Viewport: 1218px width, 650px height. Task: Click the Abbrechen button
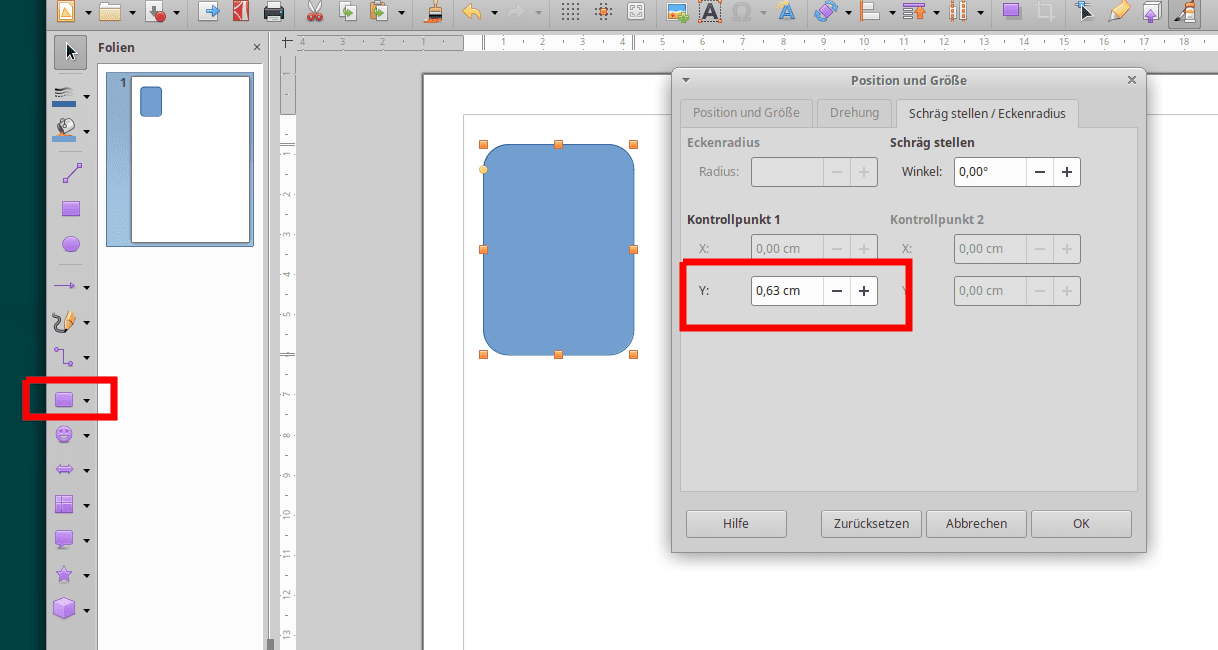[976, 523]
